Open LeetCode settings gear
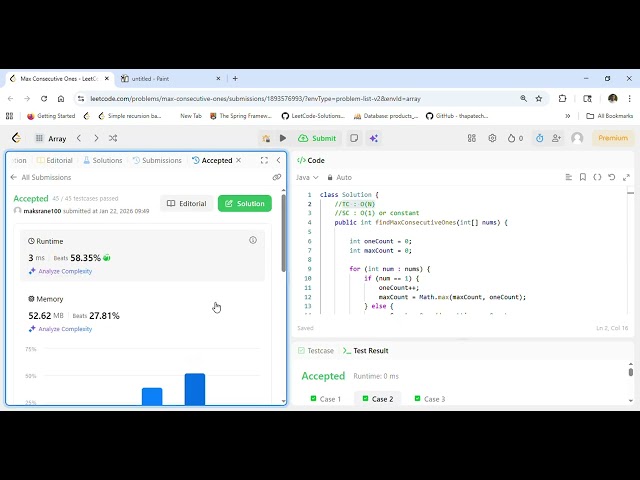640x480 pixels. pos(492,138)
